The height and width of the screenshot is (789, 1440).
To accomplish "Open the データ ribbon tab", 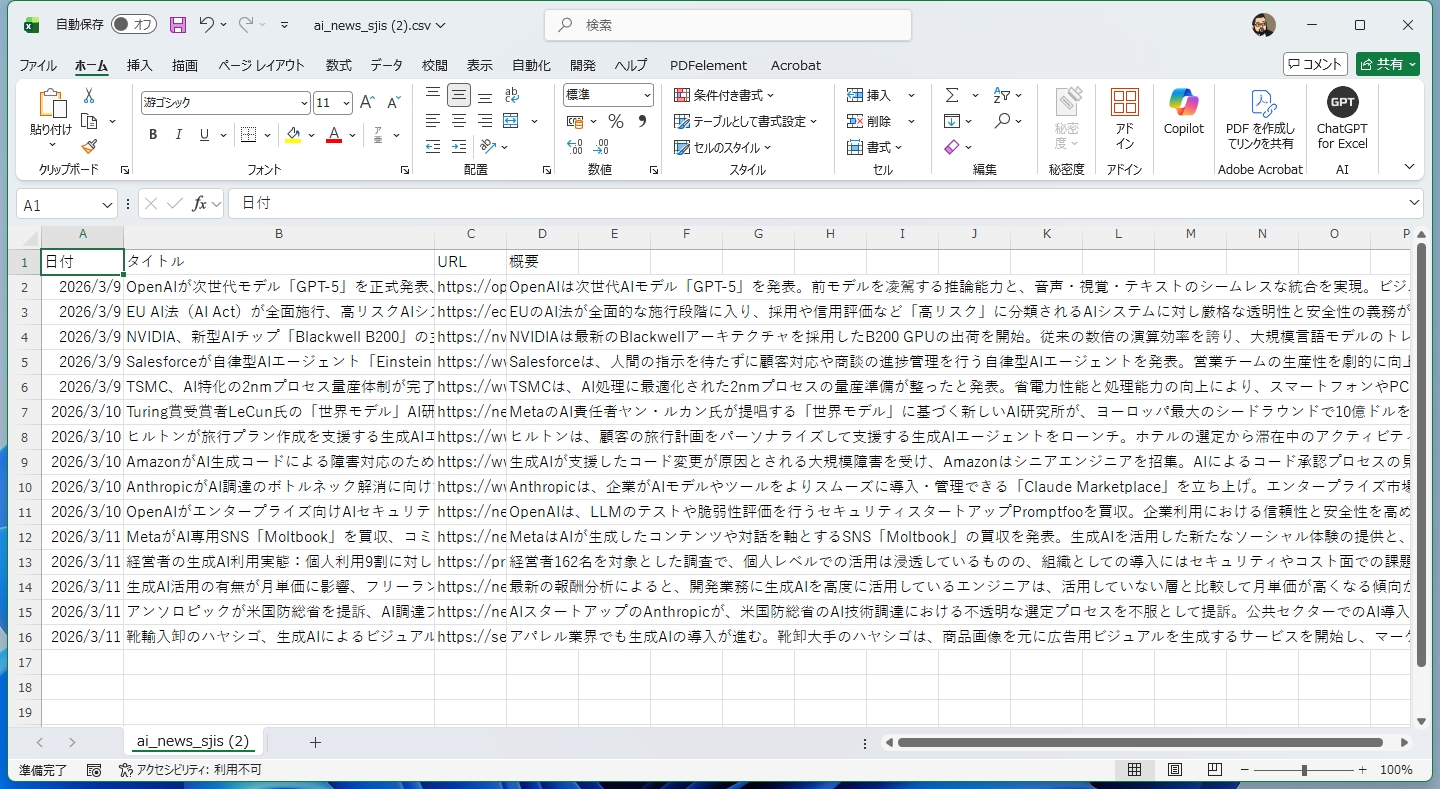I will tap(387, 65).
